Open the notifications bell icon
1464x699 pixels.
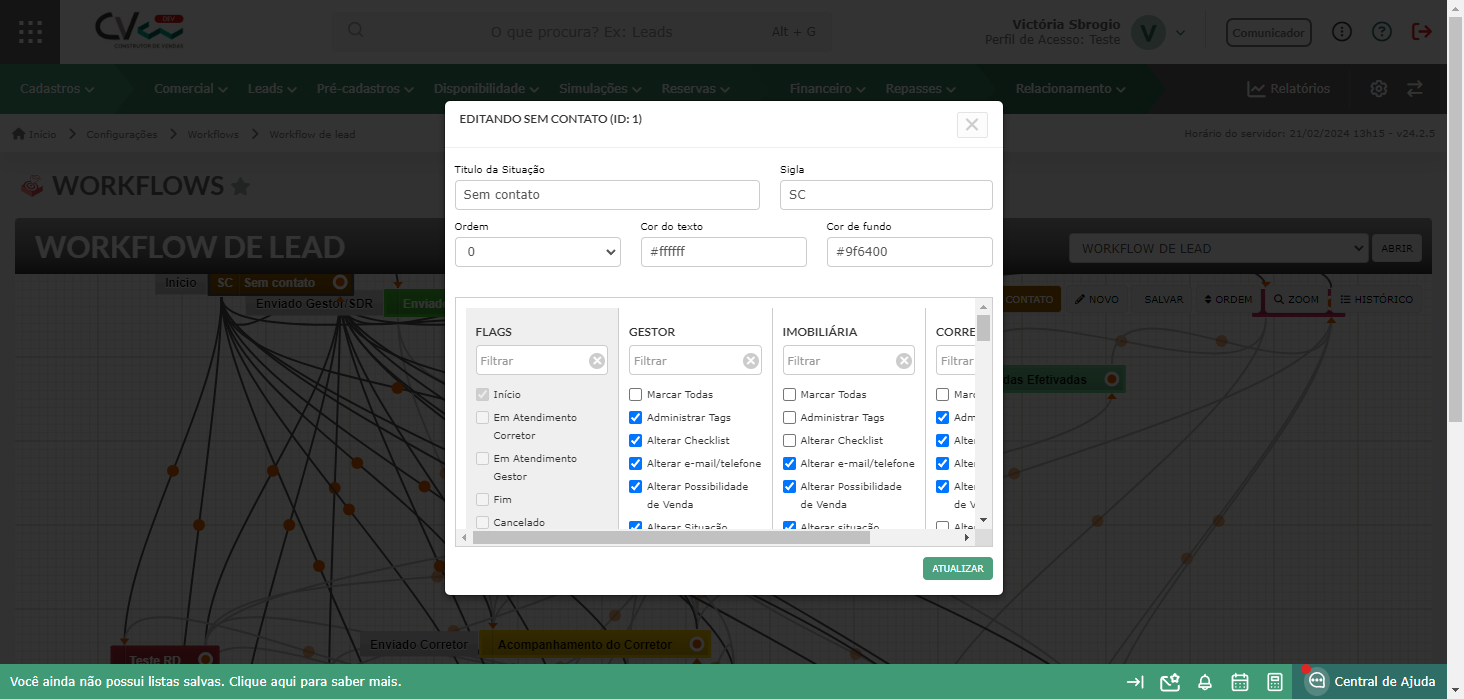1205,682
